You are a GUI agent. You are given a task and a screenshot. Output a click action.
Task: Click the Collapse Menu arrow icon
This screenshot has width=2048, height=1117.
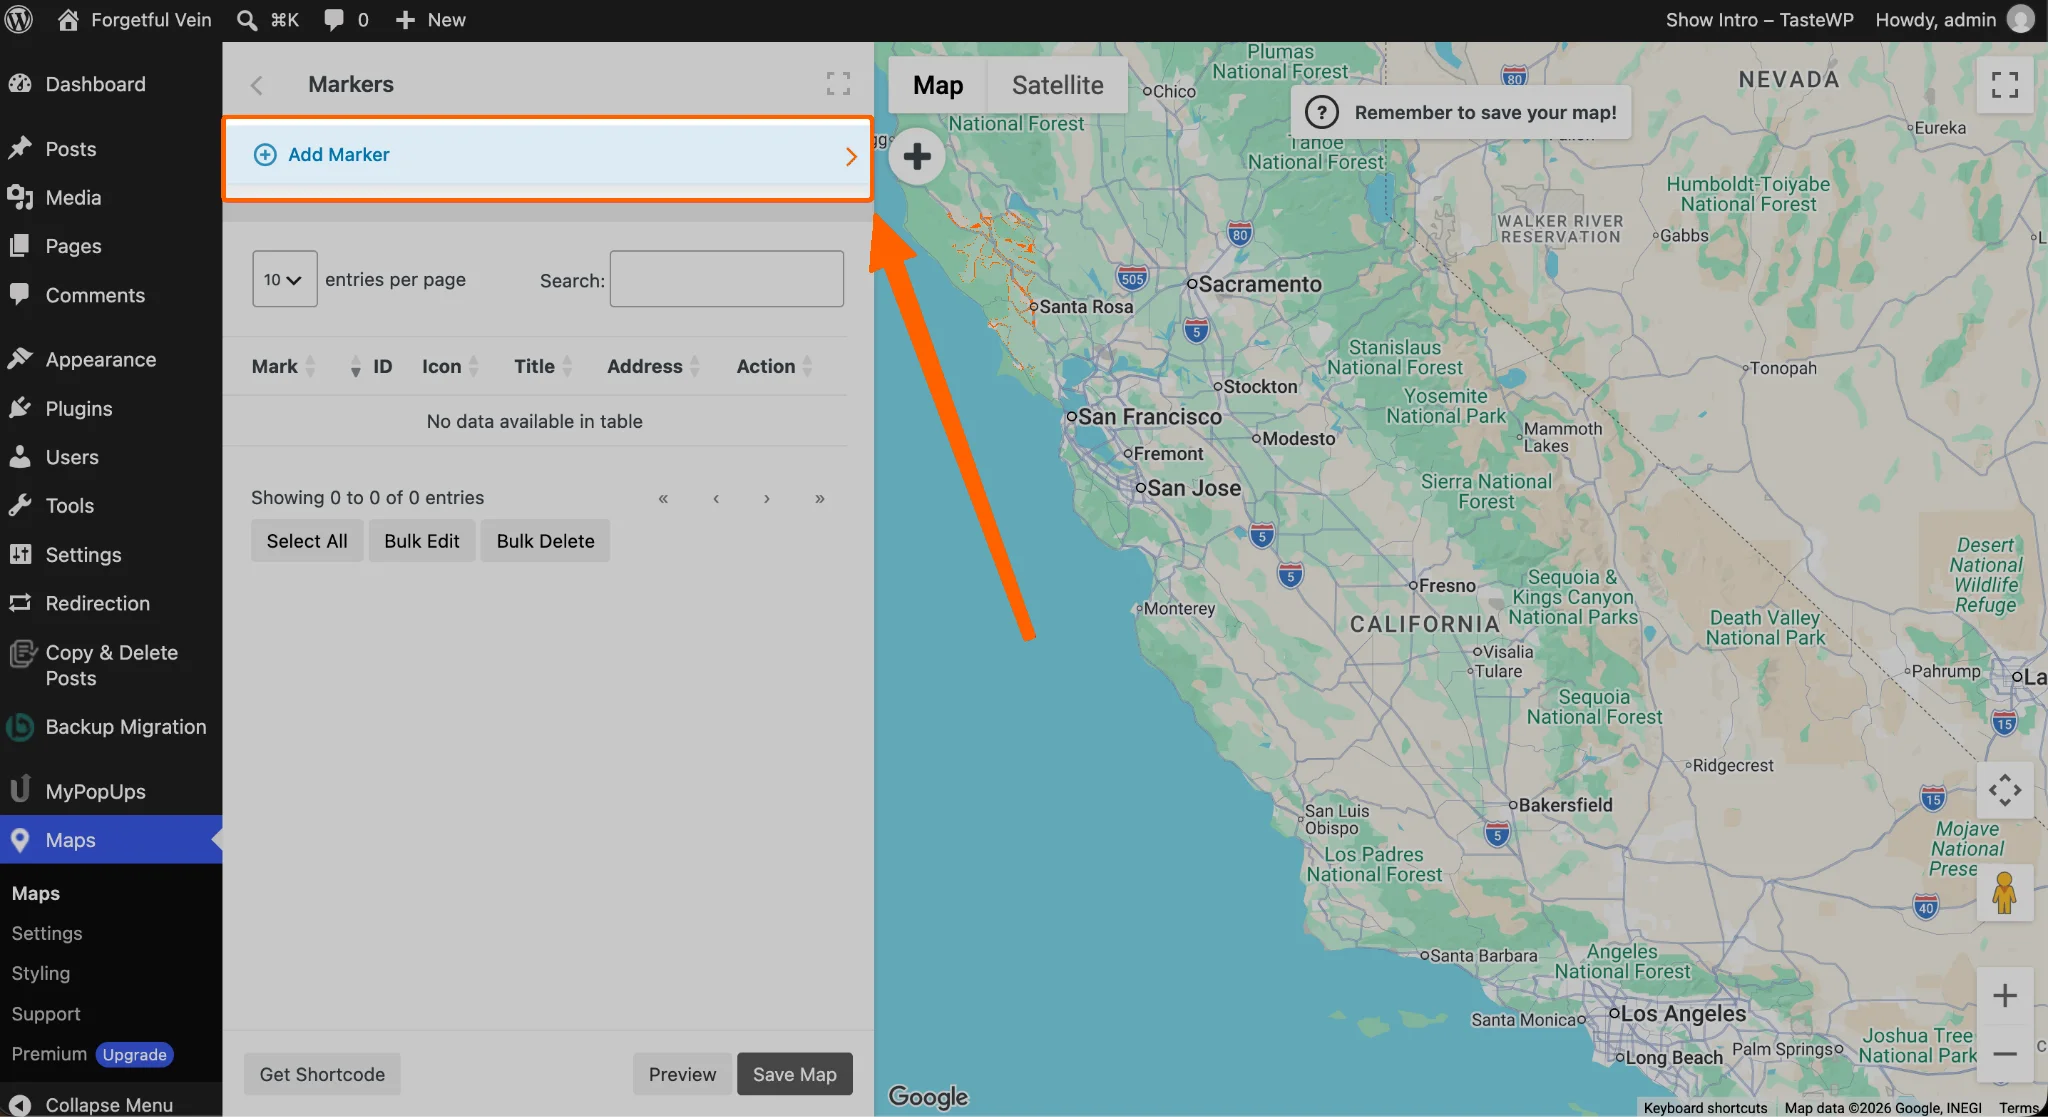(x=20, y=1105)
